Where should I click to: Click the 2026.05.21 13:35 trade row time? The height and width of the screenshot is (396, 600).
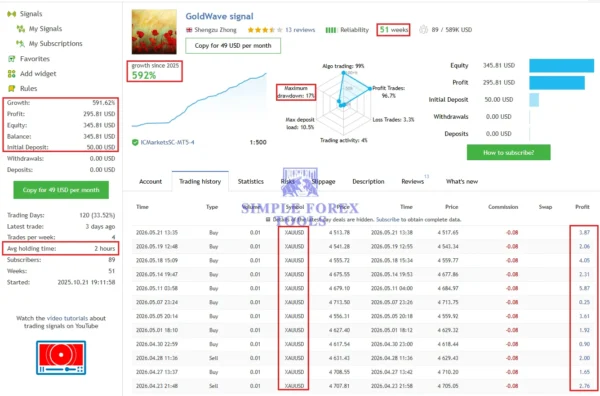(x=157, y=233)
